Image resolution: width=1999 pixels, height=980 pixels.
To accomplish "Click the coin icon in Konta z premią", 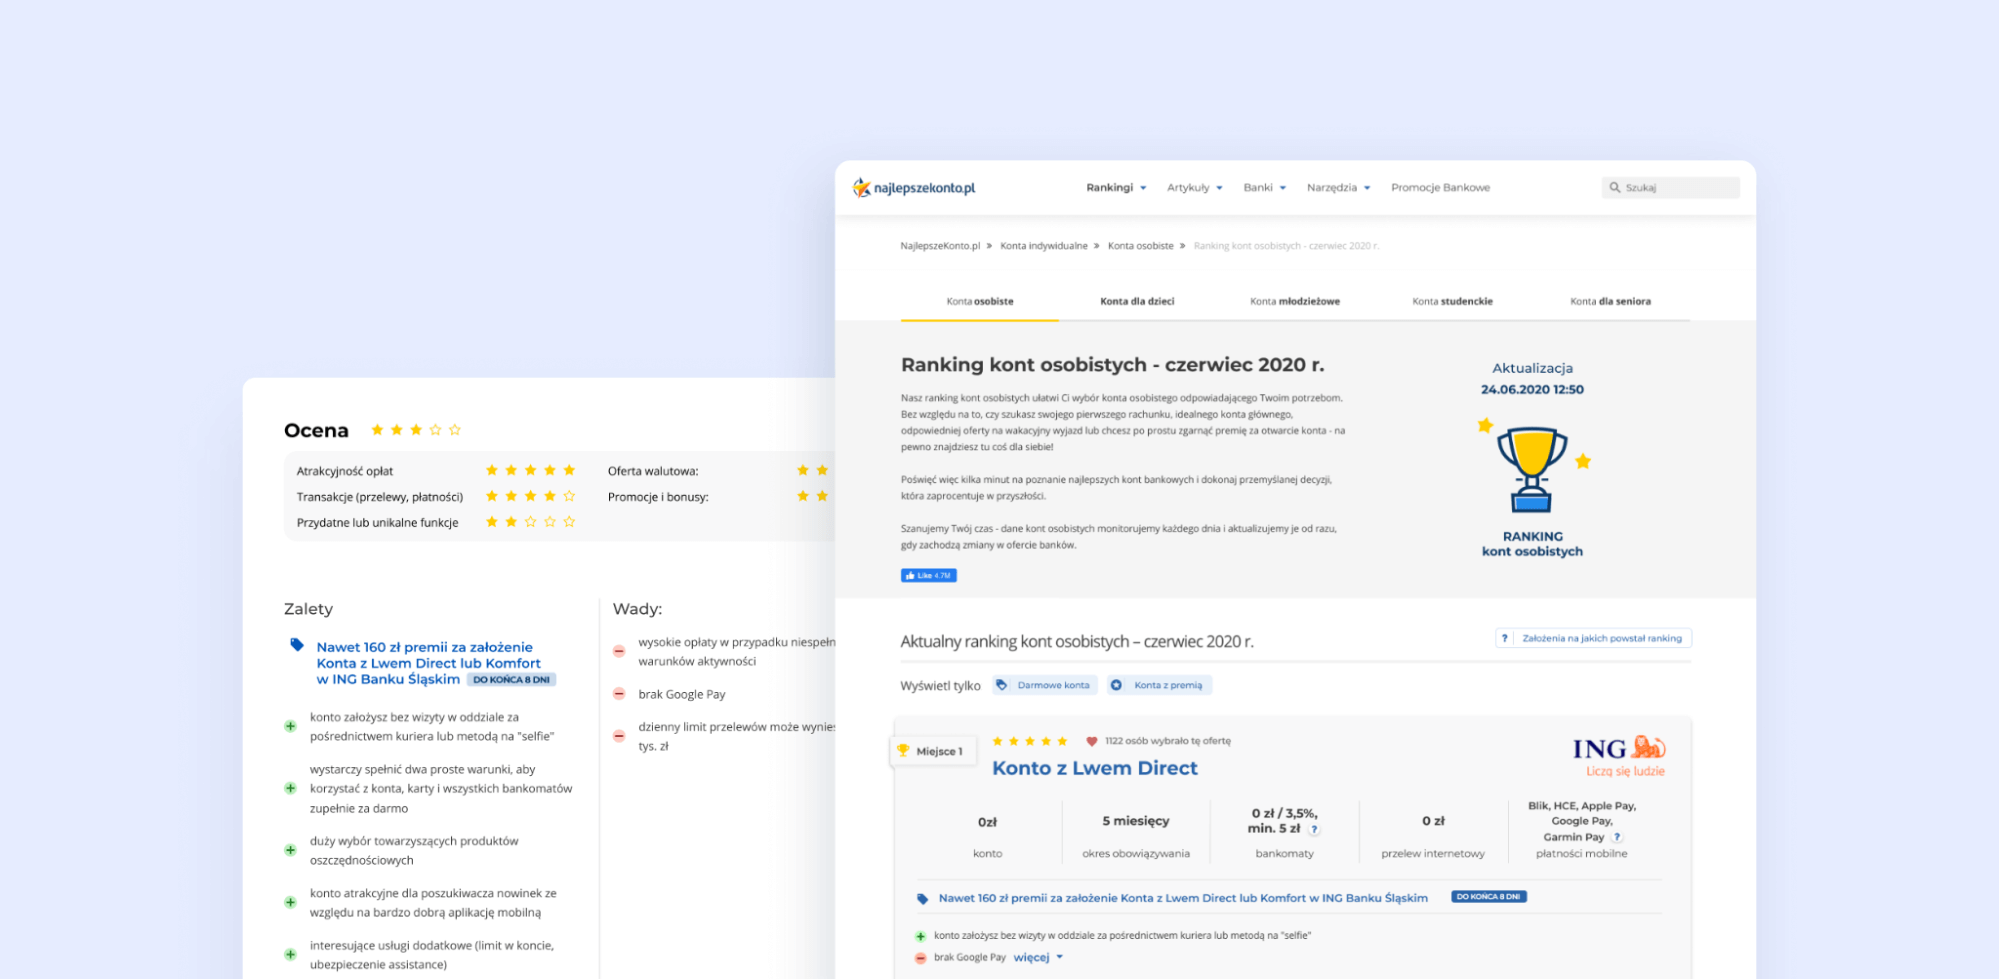I will click(1117, 685).
